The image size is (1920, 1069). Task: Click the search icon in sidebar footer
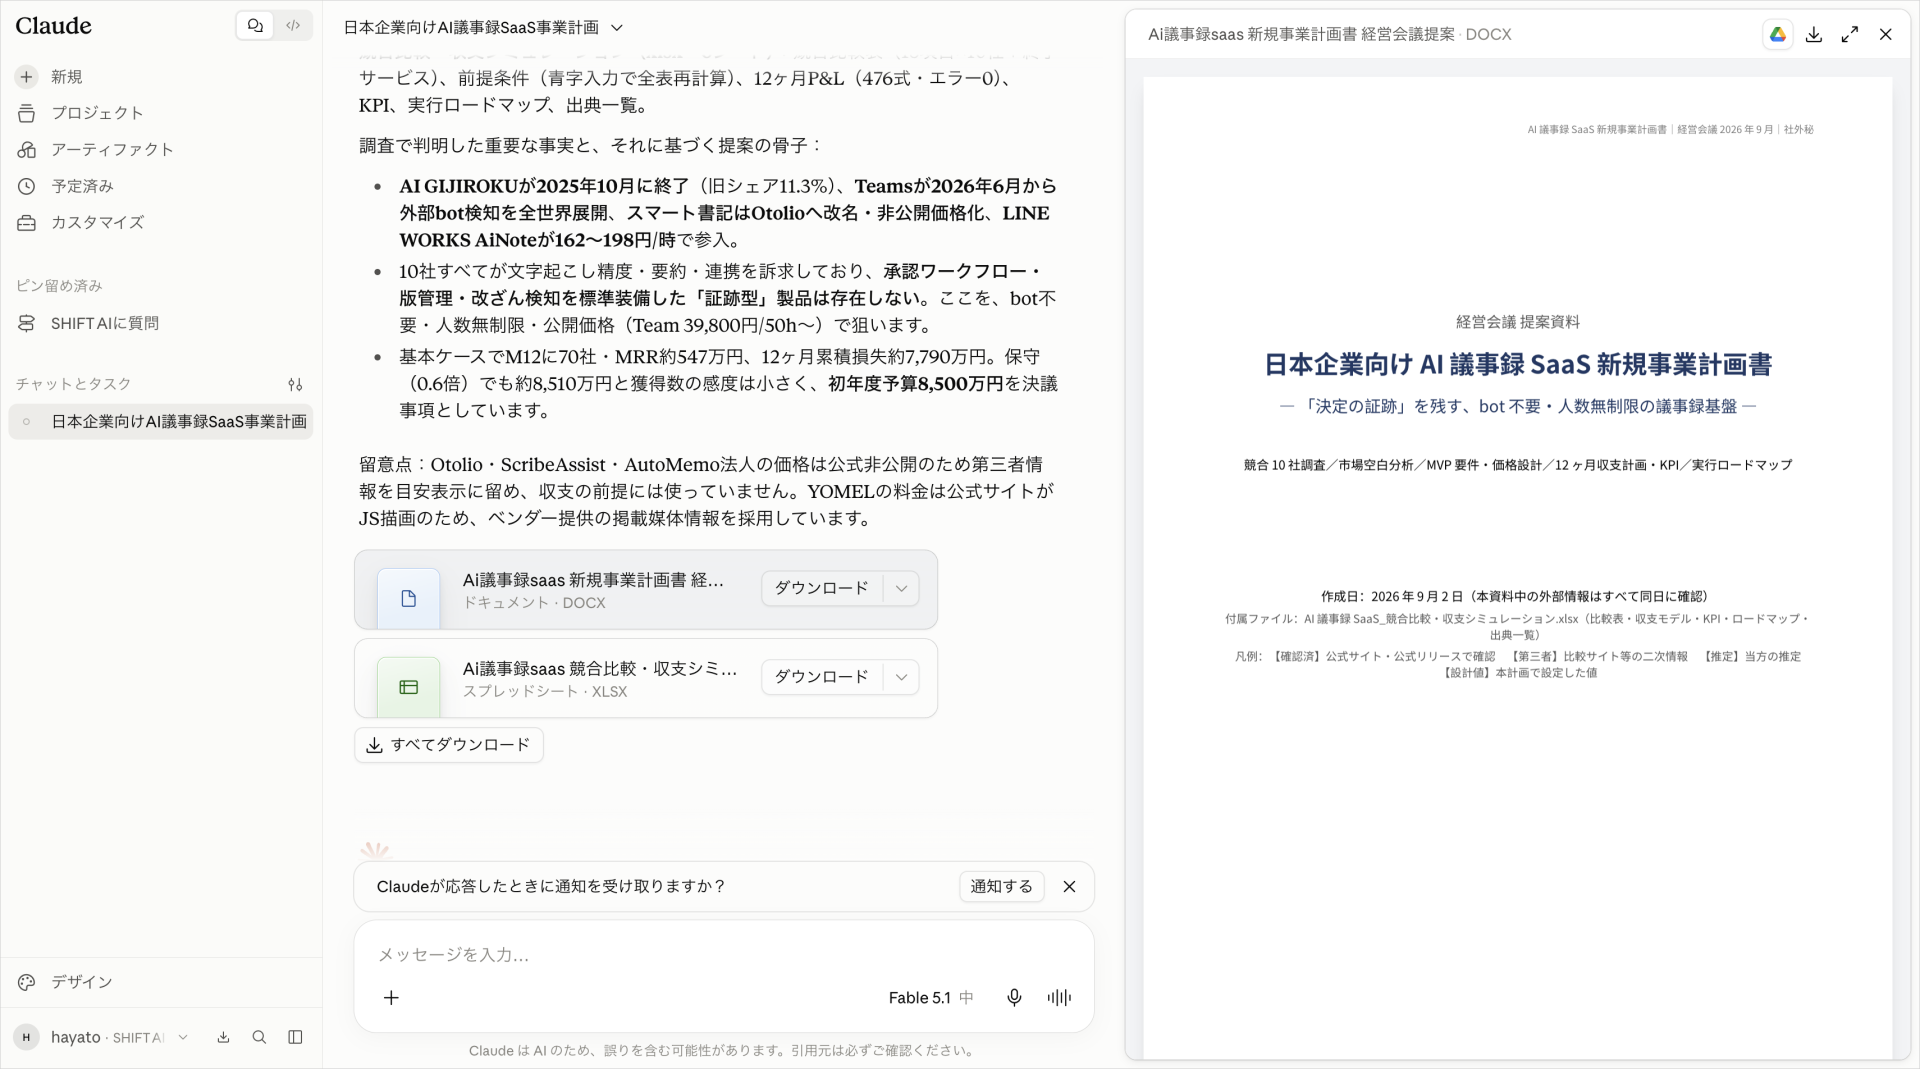pos(259,1038)
